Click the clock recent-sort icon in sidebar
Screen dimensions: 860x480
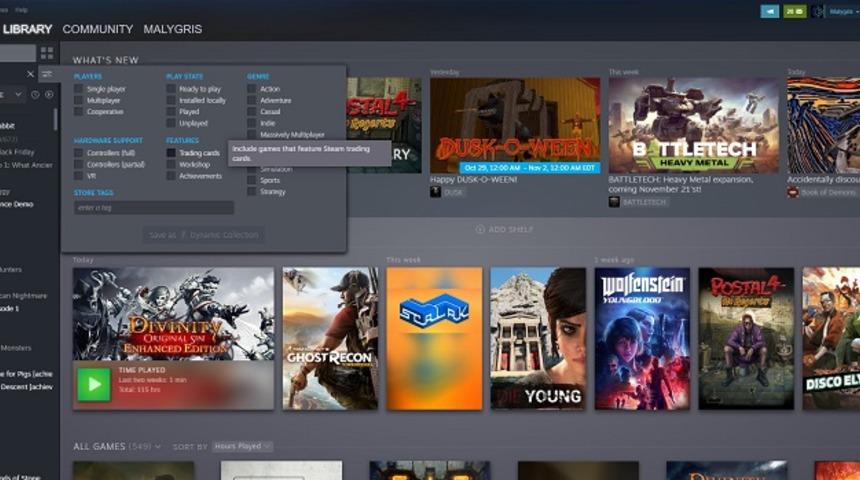35,94
